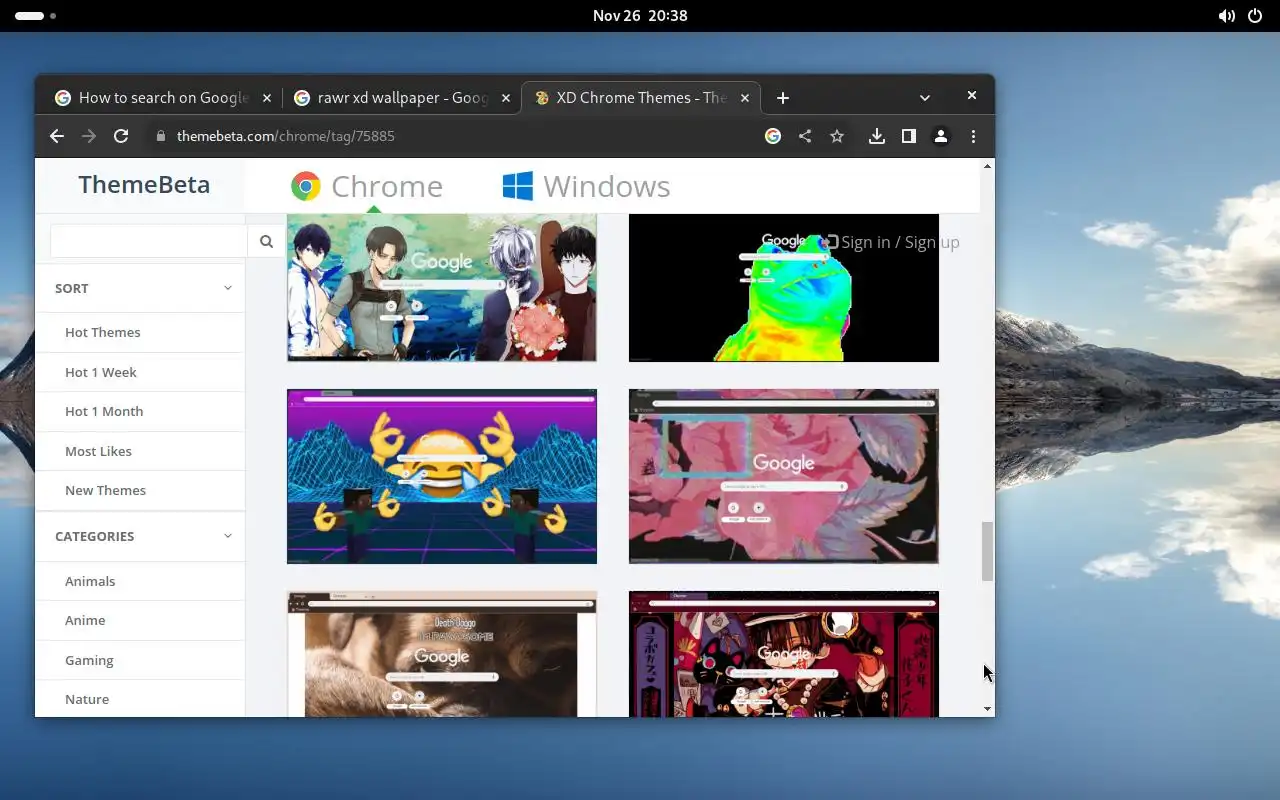Select the 'XD Chrome Themes' tab
Viewport: 1280px width, 800px height.
(640, 98)
